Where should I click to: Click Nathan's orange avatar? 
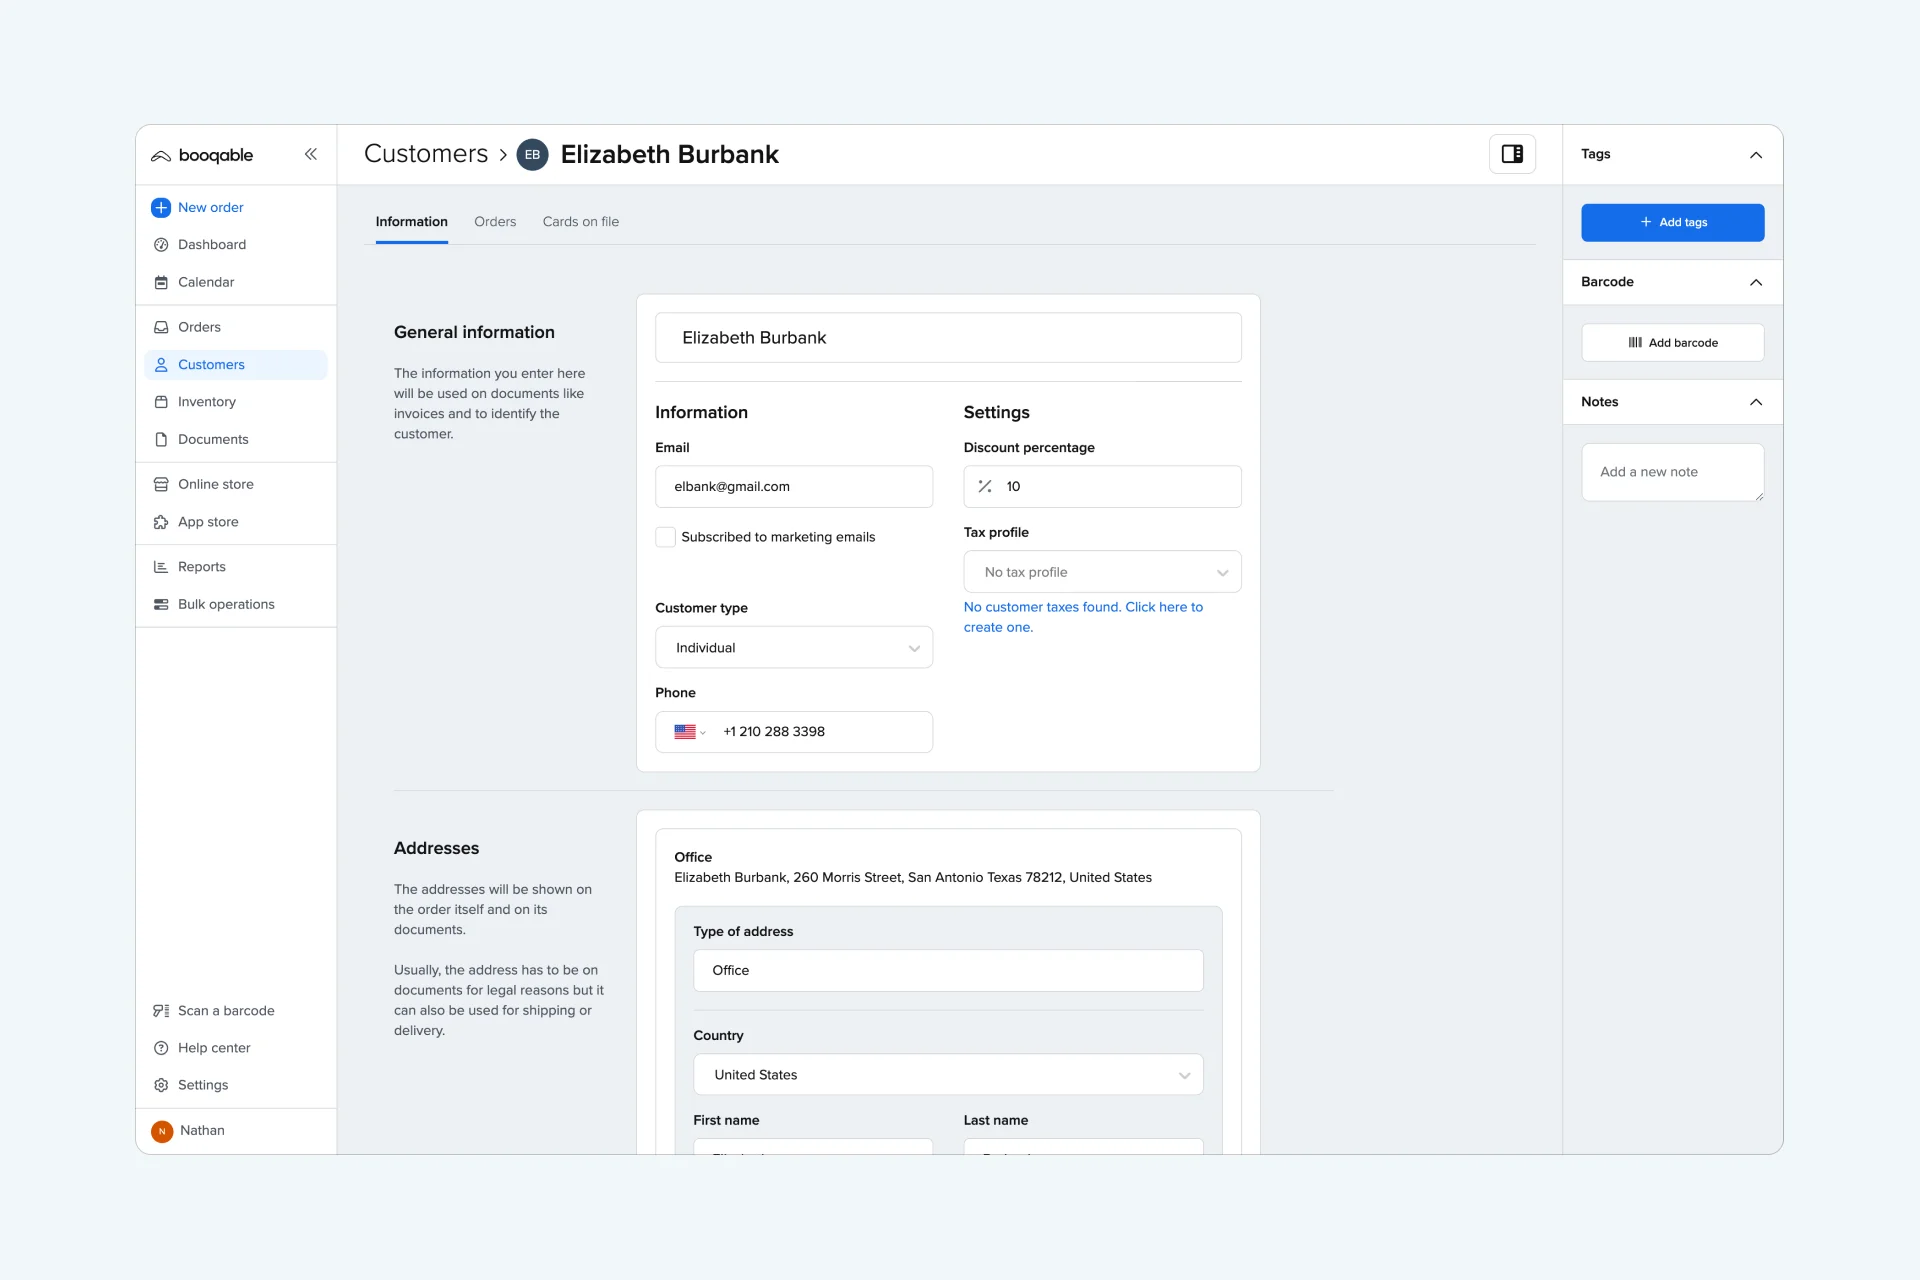pyautogui.click(x=162, y=1131)
